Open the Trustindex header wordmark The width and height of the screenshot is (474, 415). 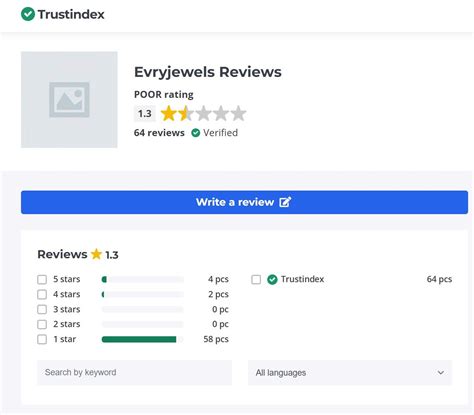pos(71,14)
